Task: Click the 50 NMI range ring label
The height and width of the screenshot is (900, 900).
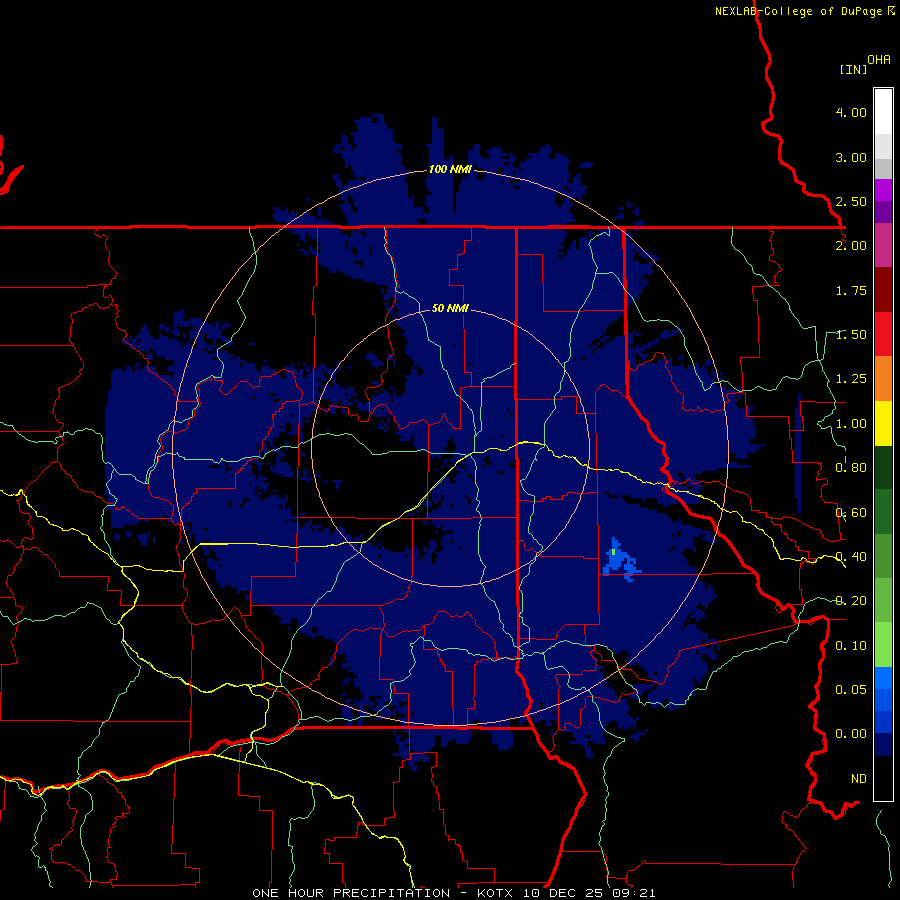Action: click(x=450, y=308)
